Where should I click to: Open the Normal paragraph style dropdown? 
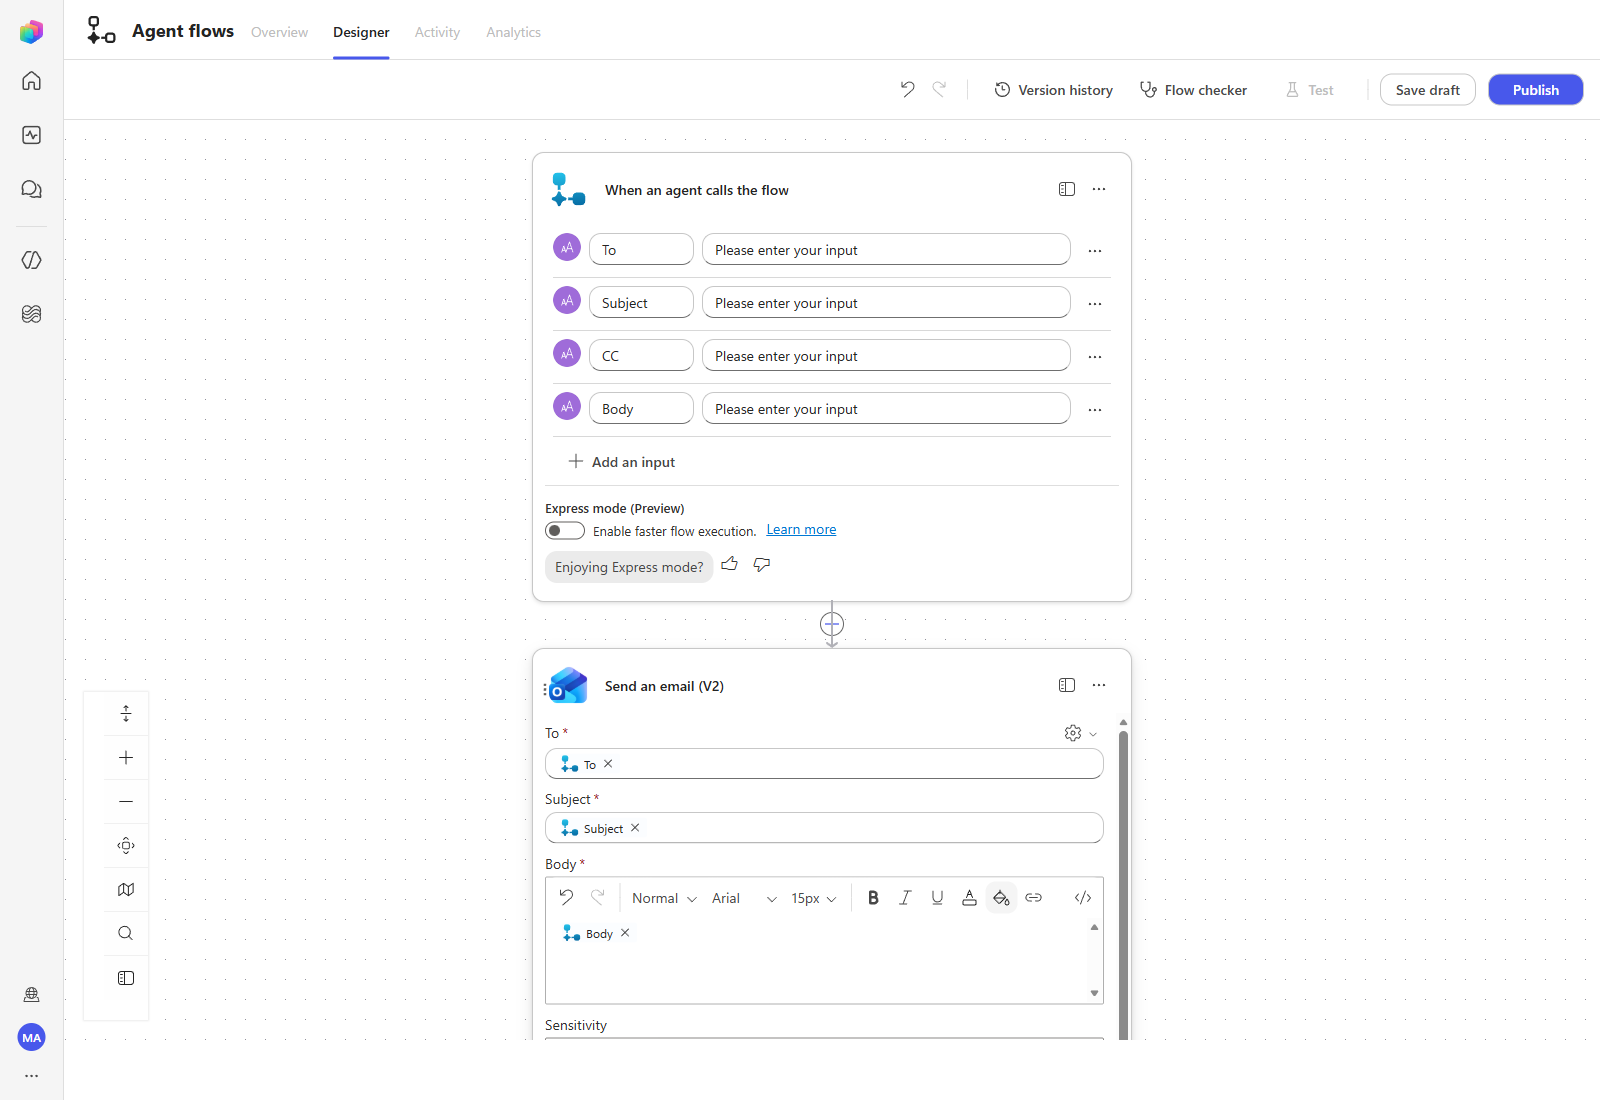tap(664, 898)
